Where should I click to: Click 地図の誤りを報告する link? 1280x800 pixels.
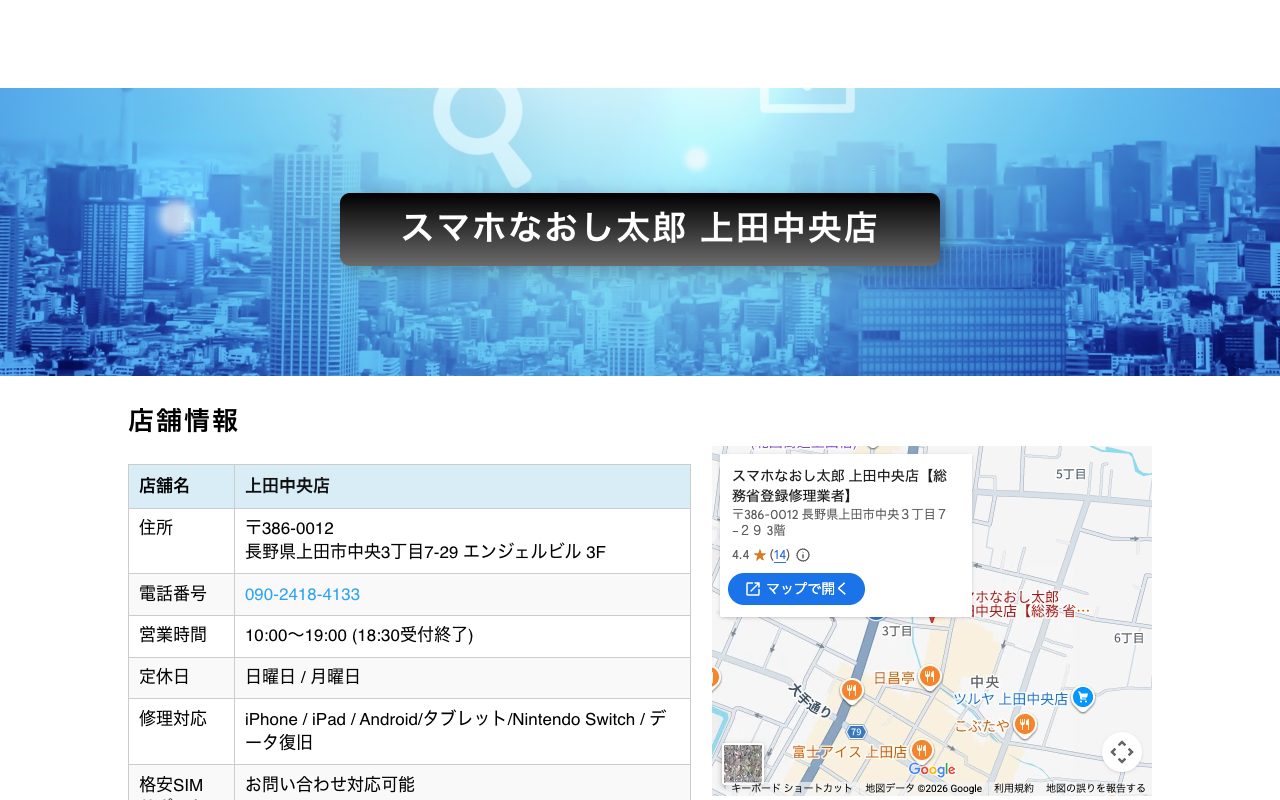pos(1096,788)
